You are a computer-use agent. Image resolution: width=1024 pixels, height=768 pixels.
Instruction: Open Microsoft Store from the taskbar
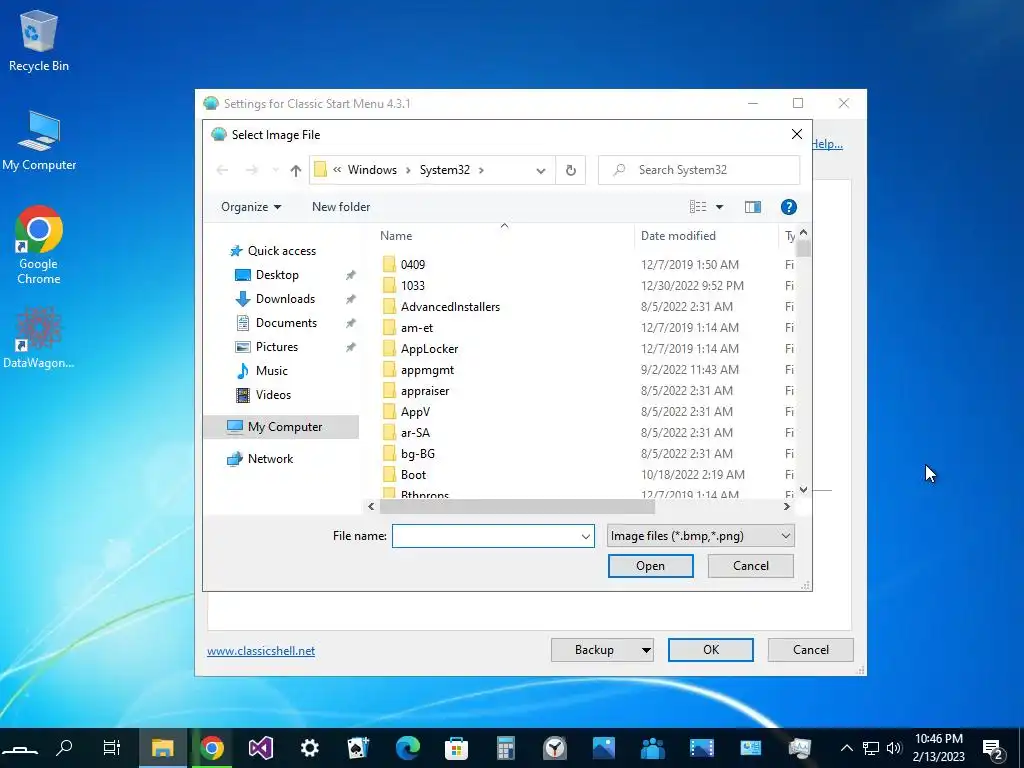tap(456, 748)
